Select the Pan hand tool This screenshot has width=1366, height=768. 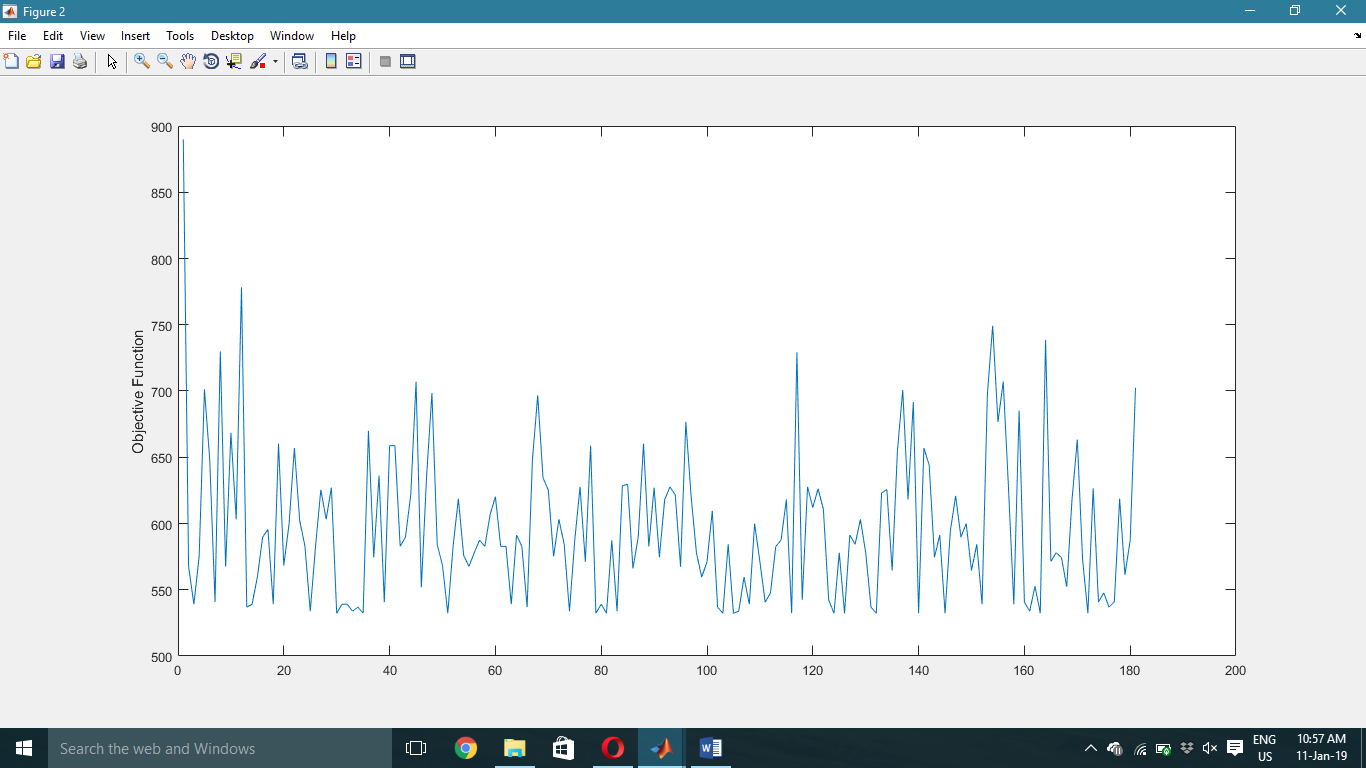[x=188, y=61]
